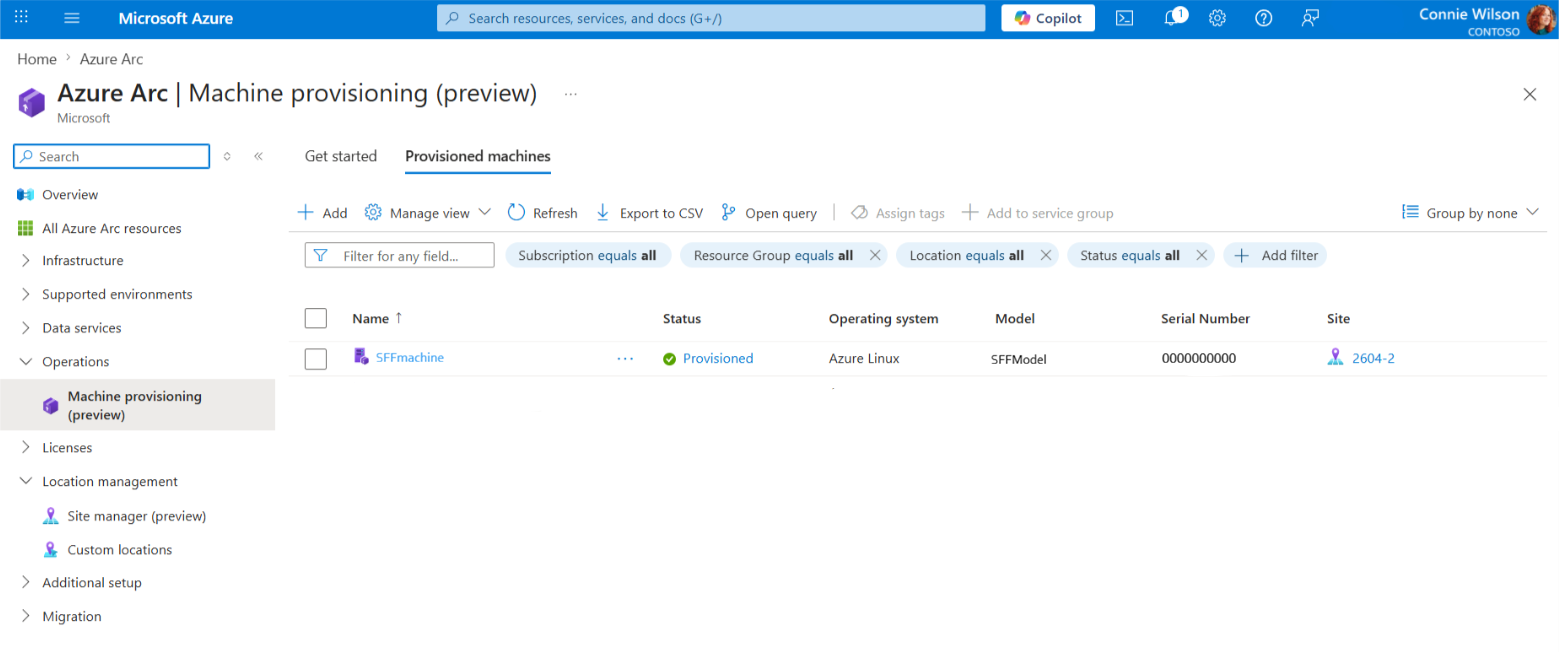This screenshot has height=652, width=1559.
Task: Open All Azure Arc resources
Action: point(112,228)
